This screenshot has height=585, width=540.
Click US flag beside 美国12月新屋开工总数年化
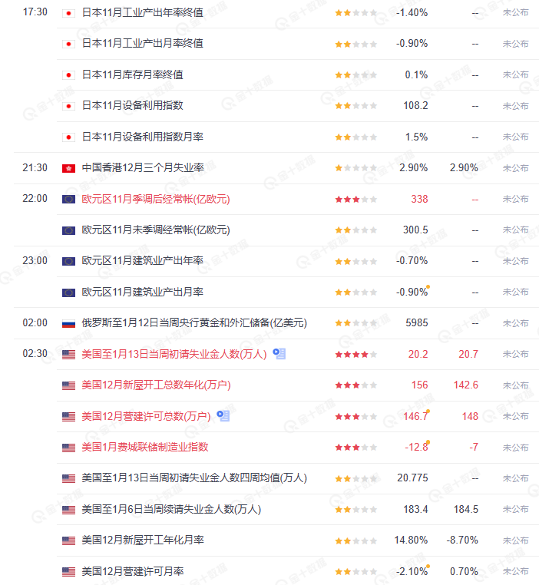click(x=68, y=385)
